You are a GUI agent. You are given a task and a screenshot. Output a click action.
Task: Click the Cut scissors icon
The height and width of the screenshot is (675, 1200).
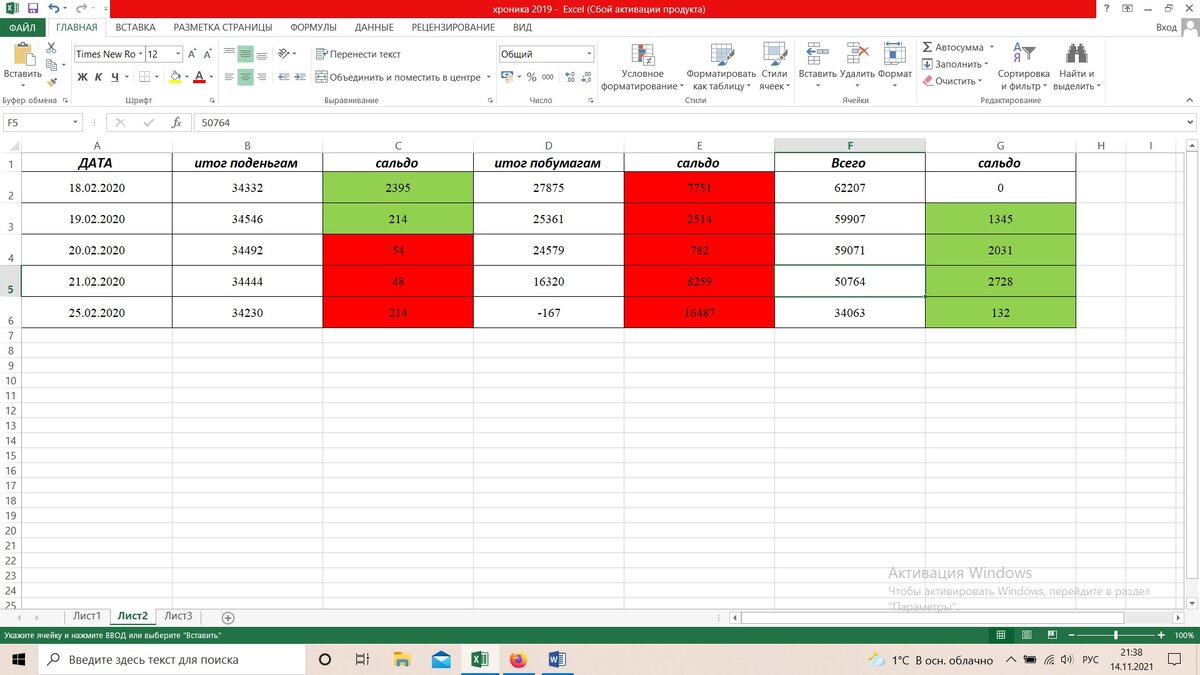click(53, 48)
